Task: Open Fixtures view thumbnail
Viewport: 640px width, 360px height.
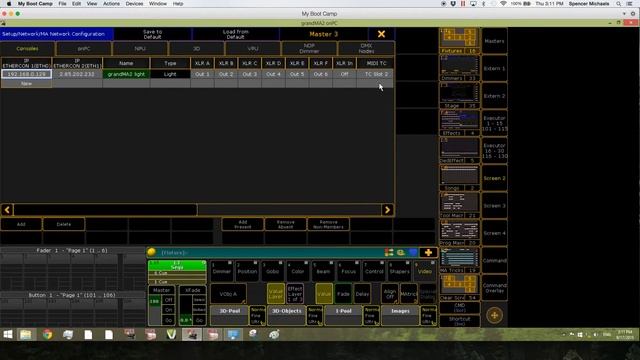Action: point(459,41)
